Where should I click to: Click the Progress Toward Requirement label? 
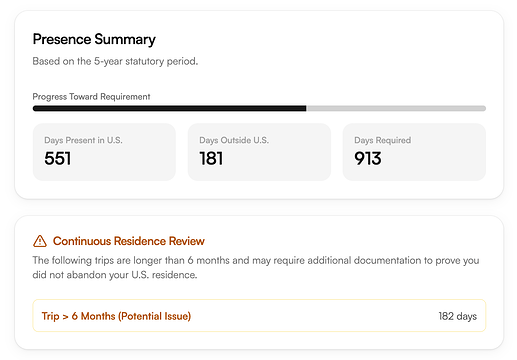point(91,97)
